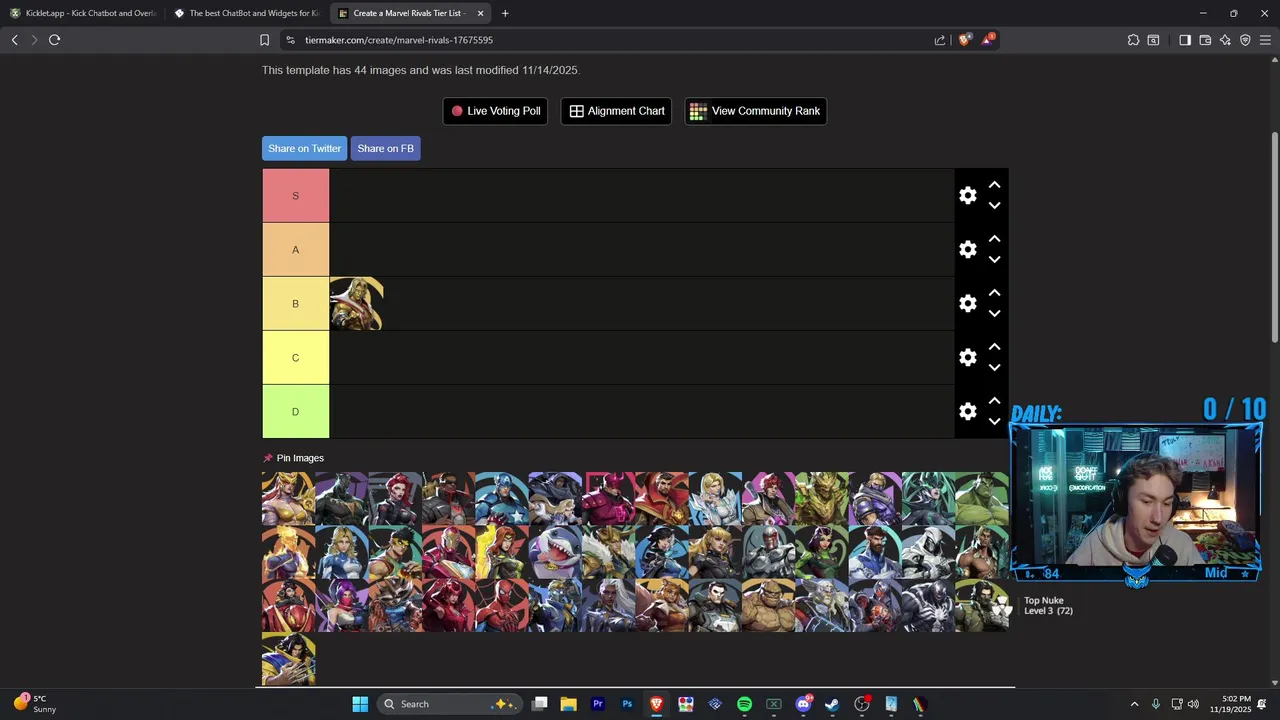Viewport: 1280px width, 720px height.
Task: Open Brave Wallet icon
Action: (x=1205, y=40)
